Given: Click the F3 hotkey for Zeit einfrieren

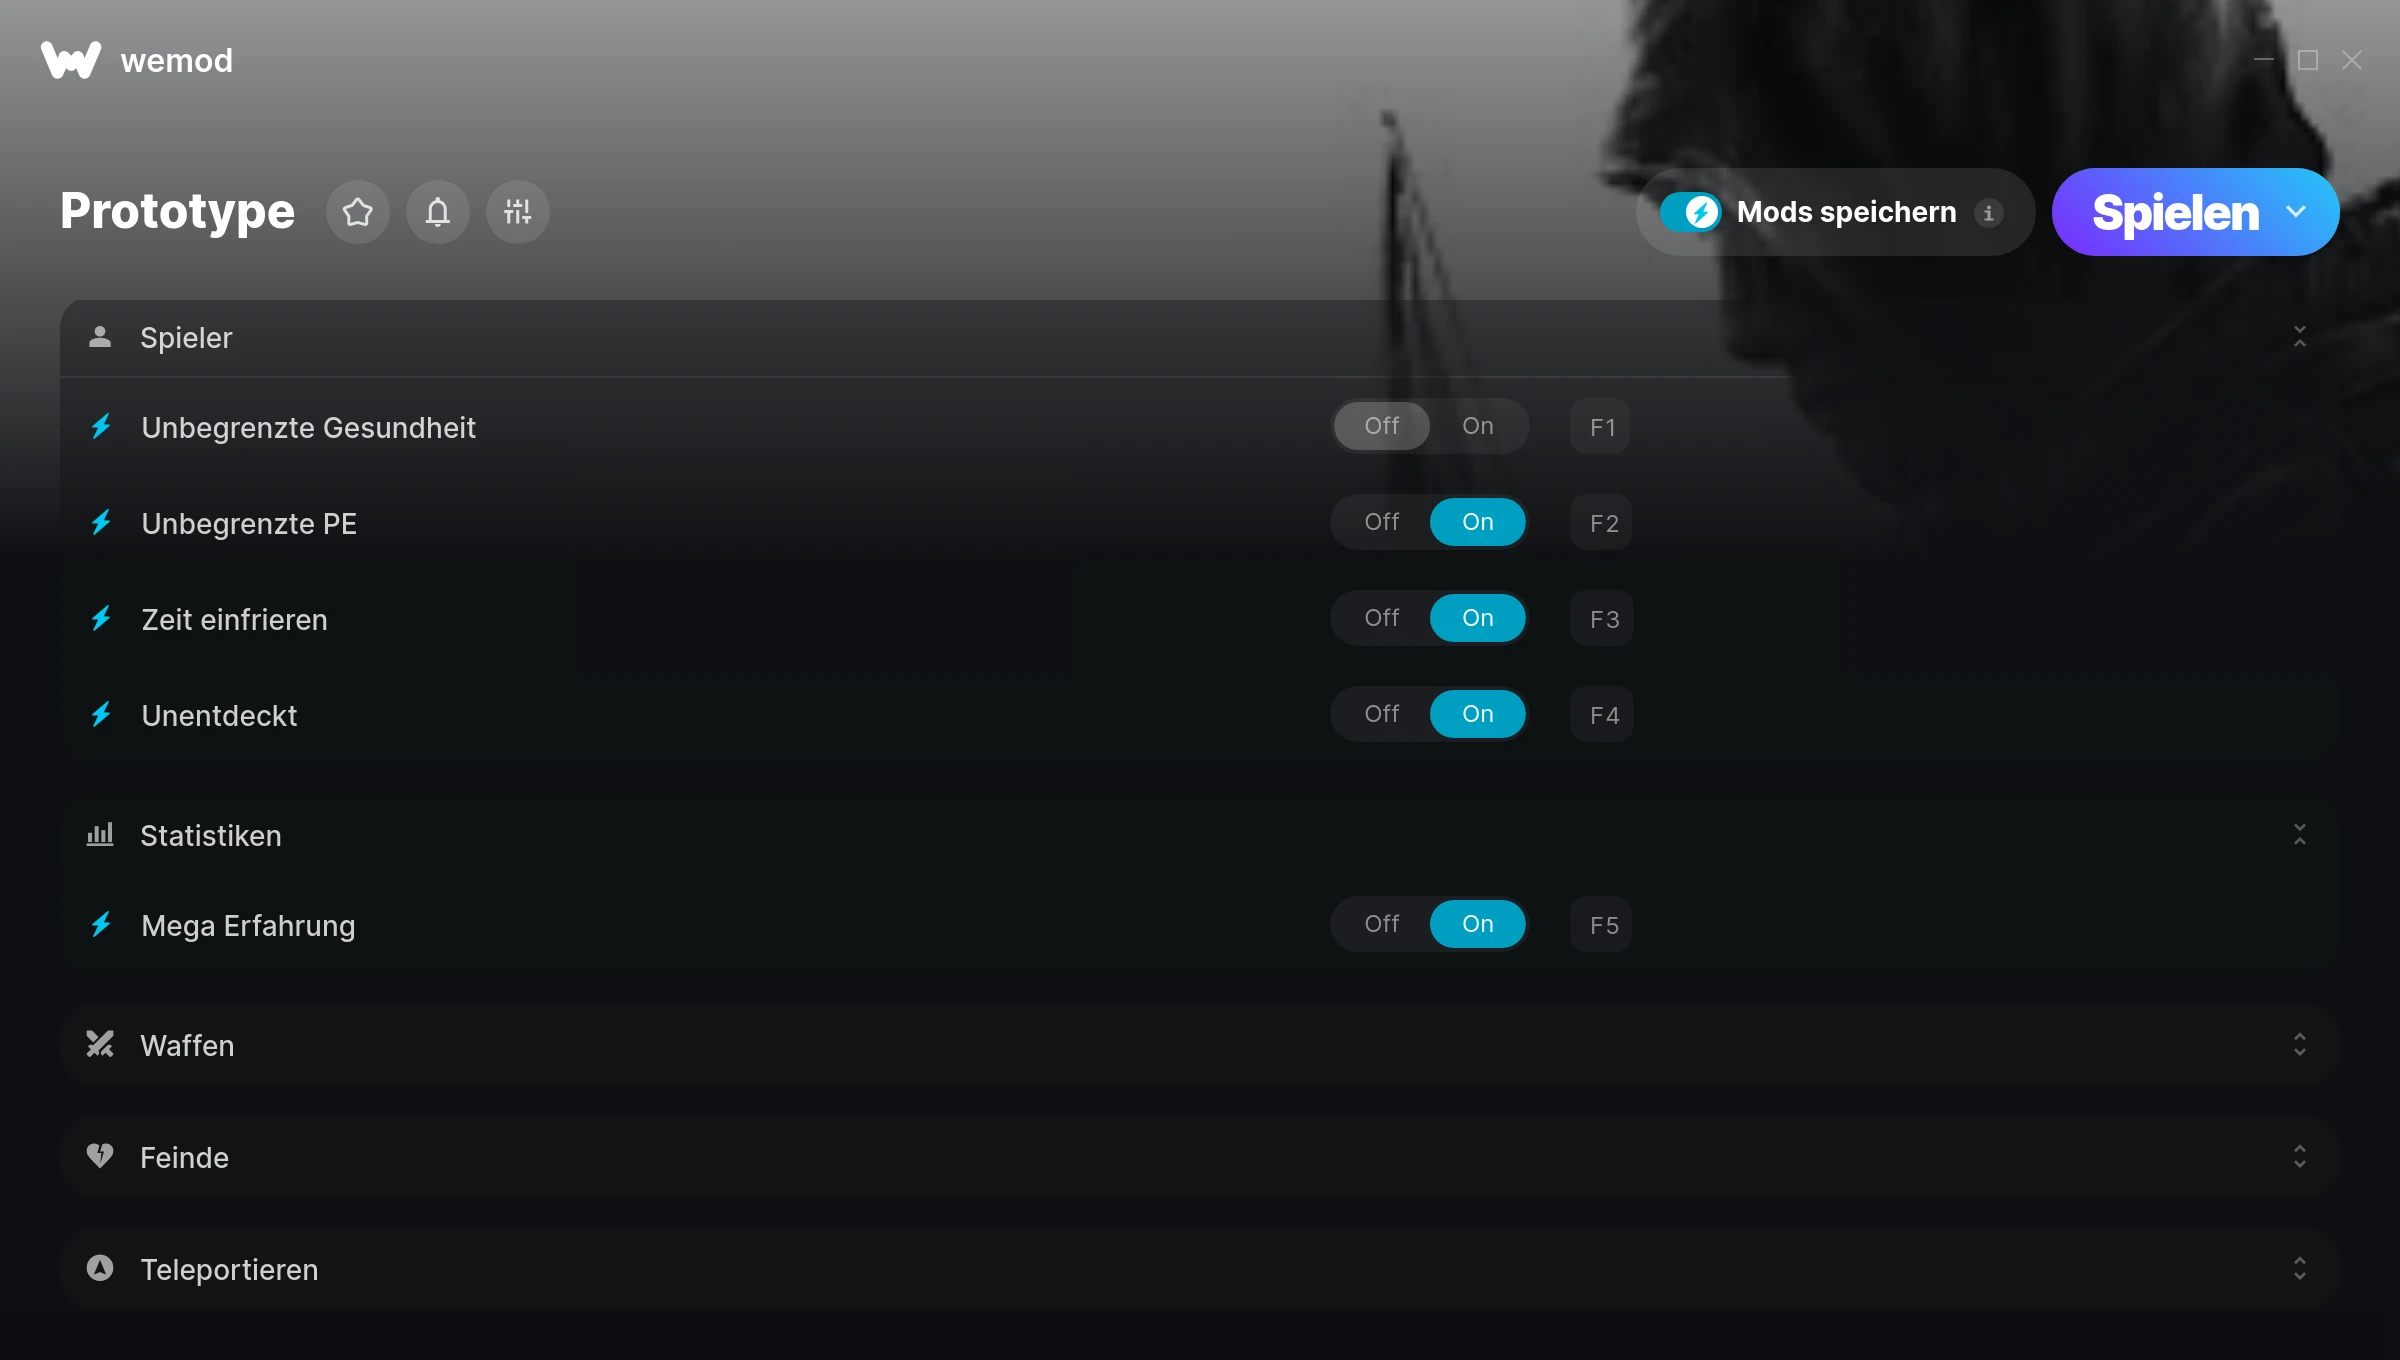Looking at the screenshot, I should [1603, 619].
